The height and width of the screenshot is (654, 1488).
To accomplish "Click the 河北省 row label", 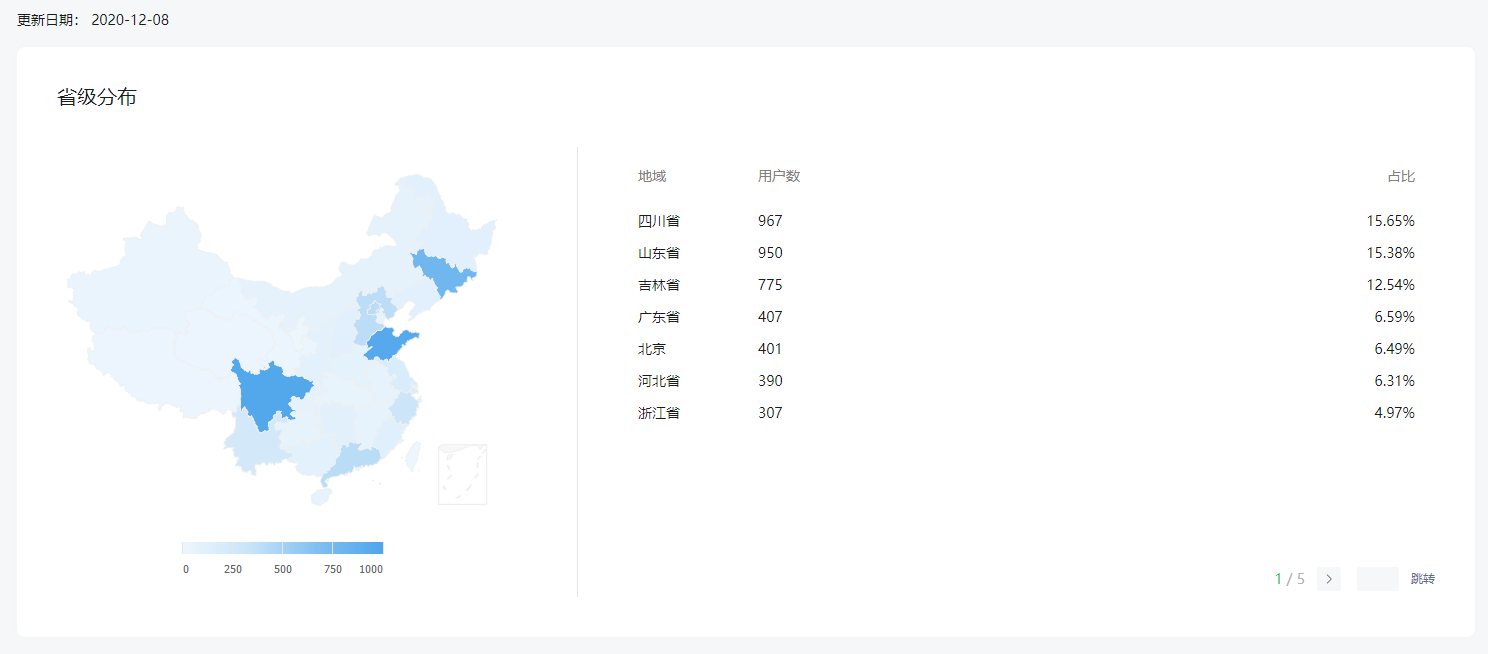I will 659,381.
